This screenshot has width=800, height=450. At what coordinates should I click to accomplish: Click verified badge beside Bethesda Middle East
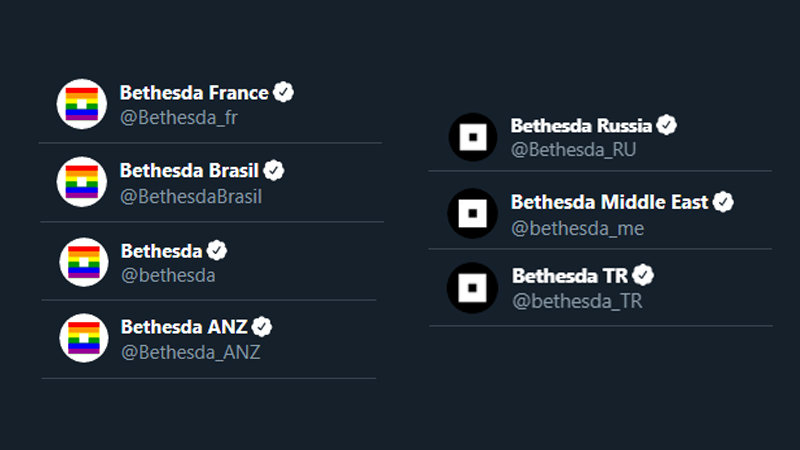(723, 201)
